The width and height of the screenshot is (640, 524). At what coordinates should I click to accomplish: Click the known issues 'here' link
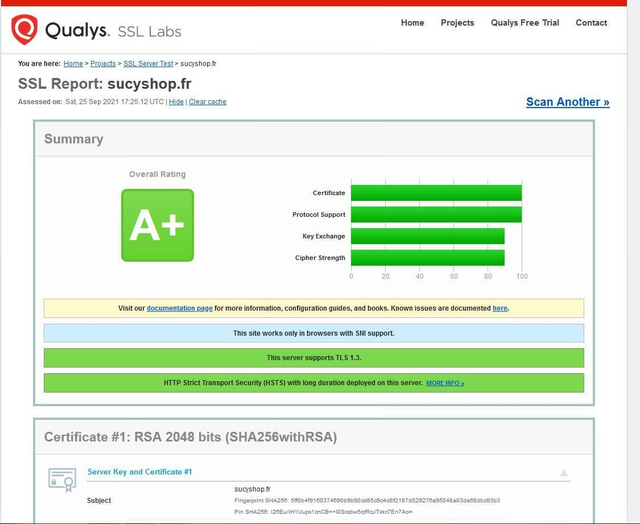point(499,308)
